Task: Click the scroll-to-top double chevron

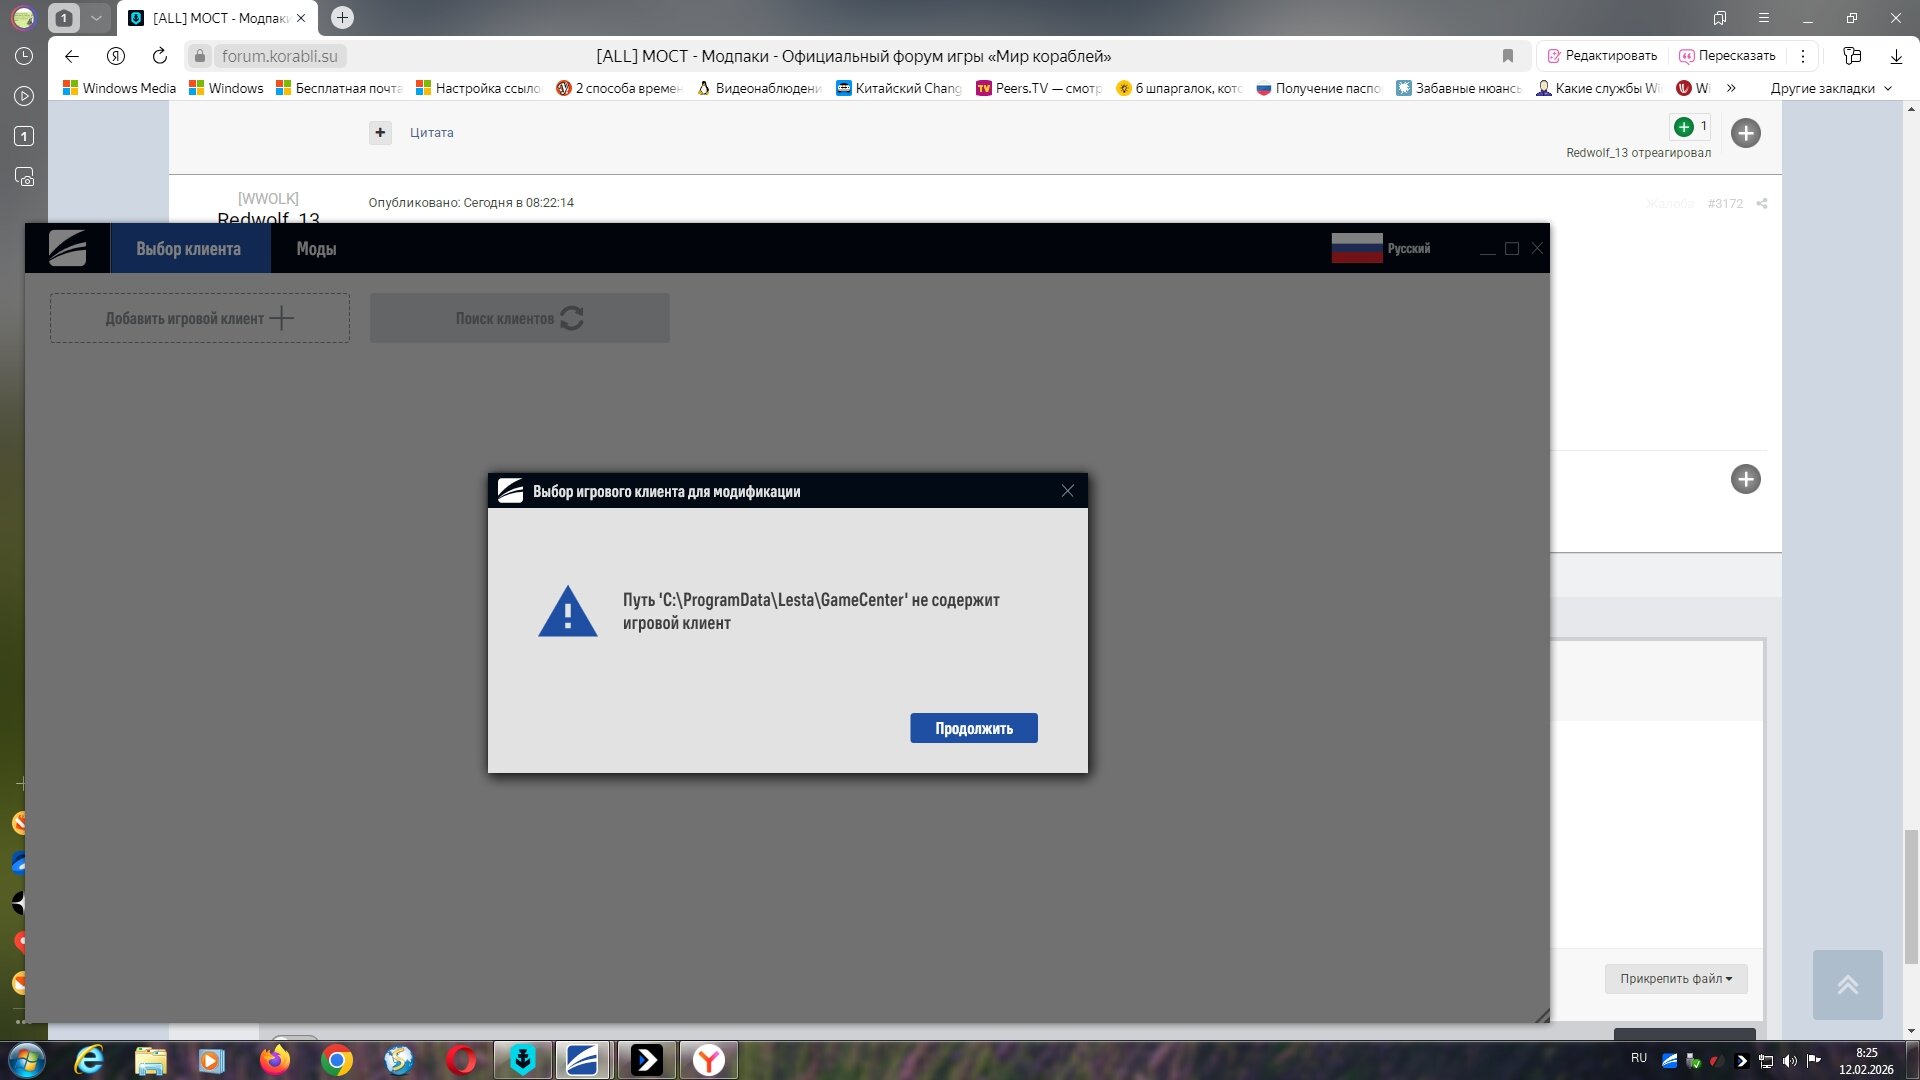Action: click(1847, 984)
